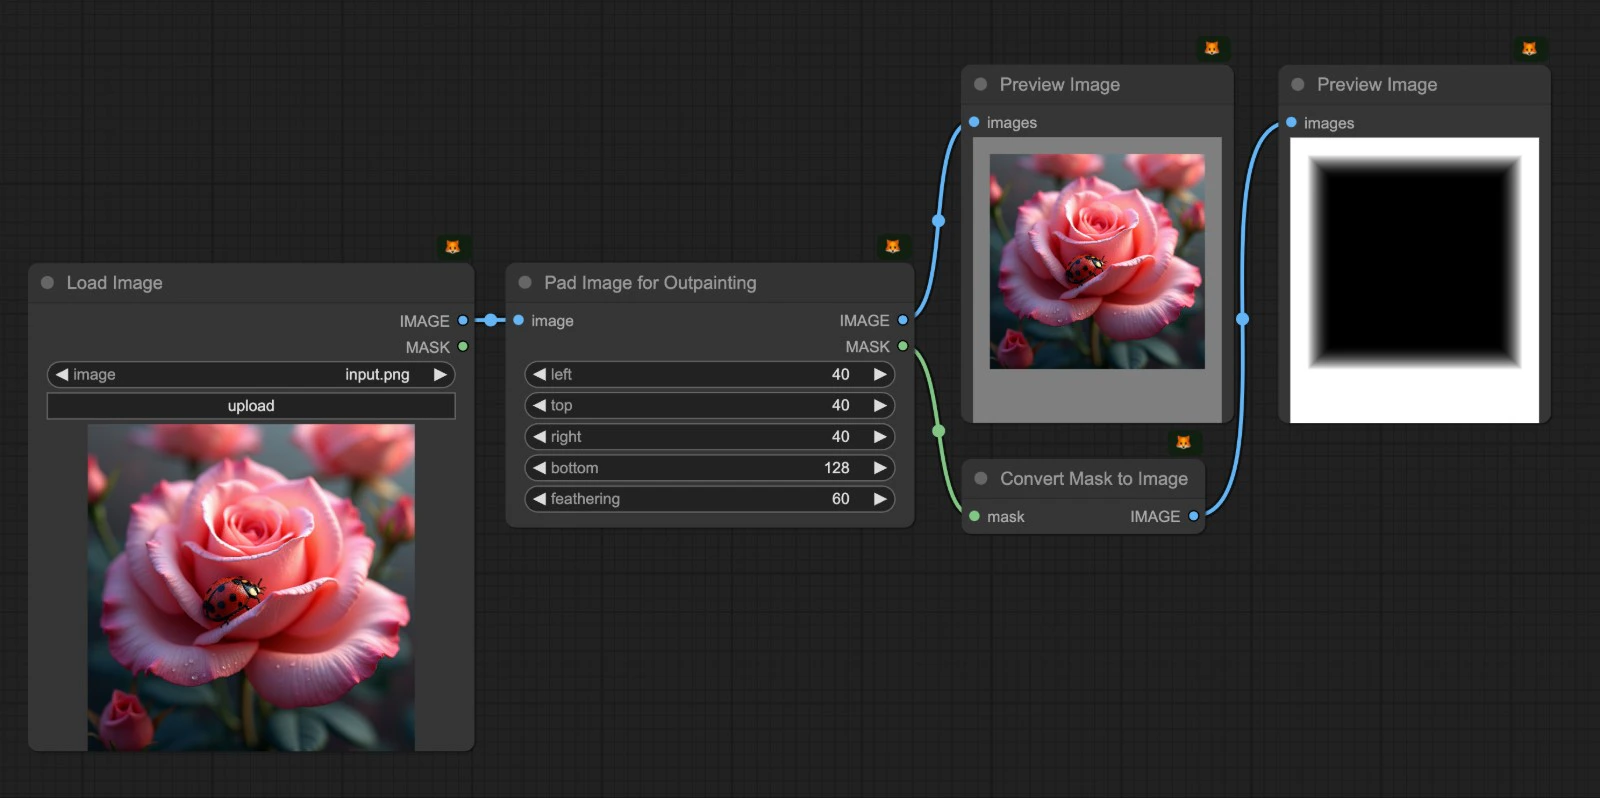Increase the bottom padding value

pyautogui.click(x=879, y=468)
